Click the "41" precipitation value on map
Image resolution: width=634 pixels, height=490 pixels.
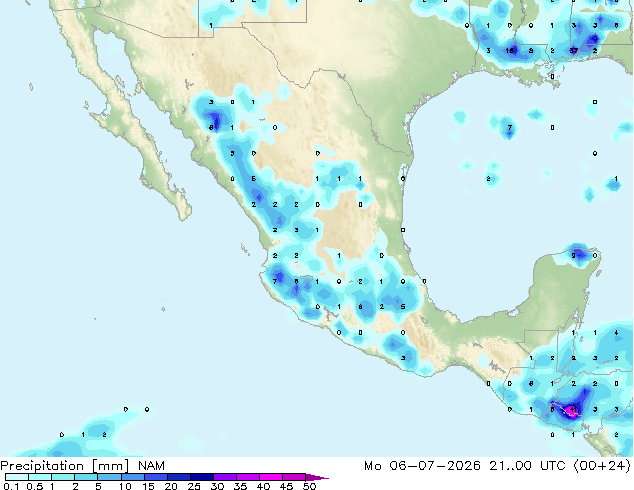(x=573, y=410)
